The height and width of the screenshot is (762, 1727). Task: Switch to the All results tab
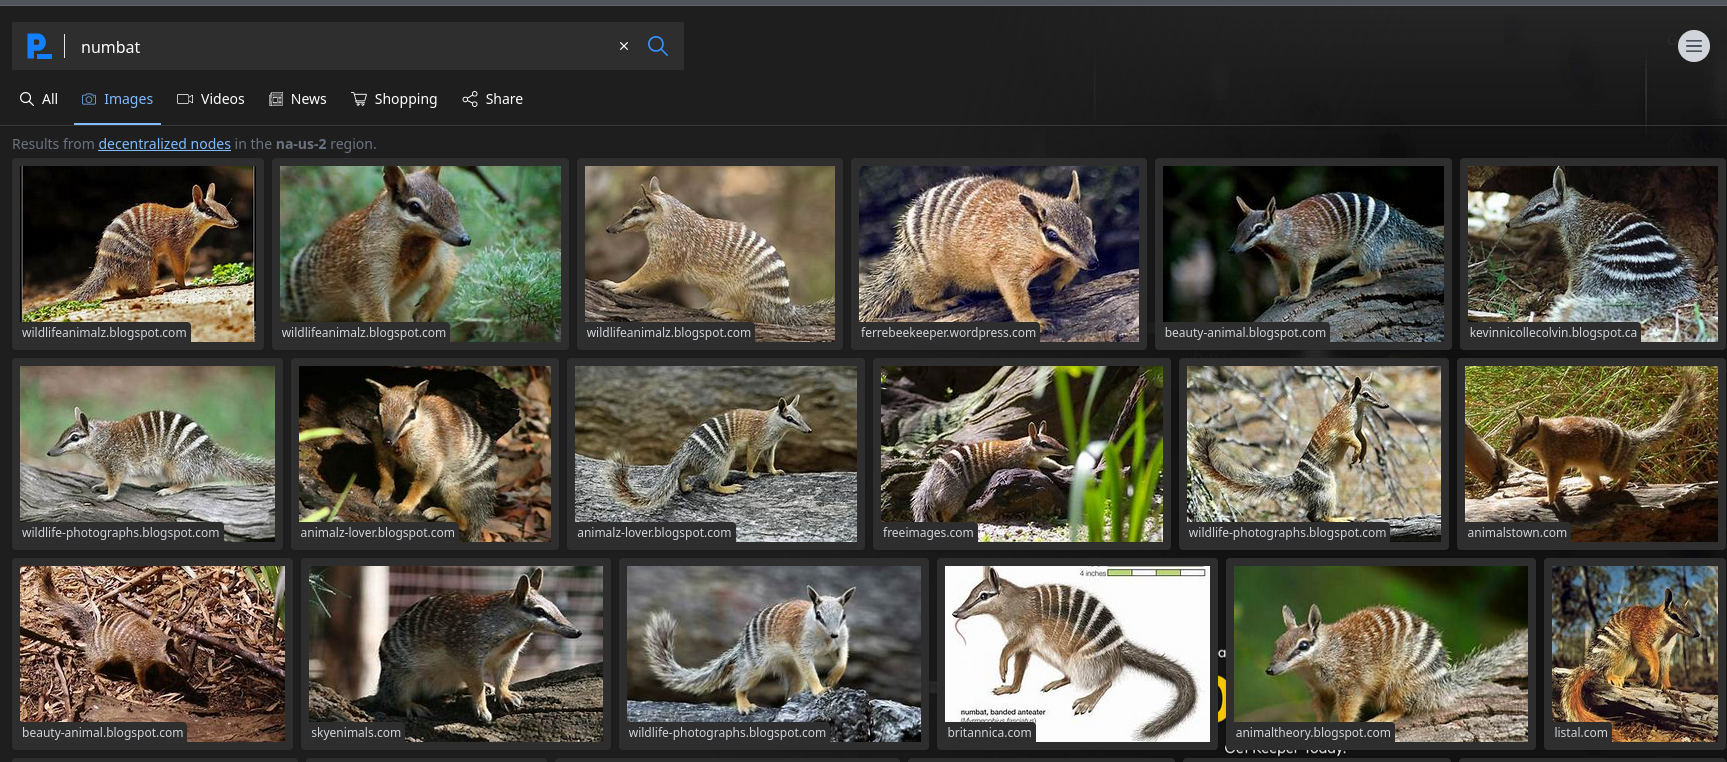tap(39, 99)
